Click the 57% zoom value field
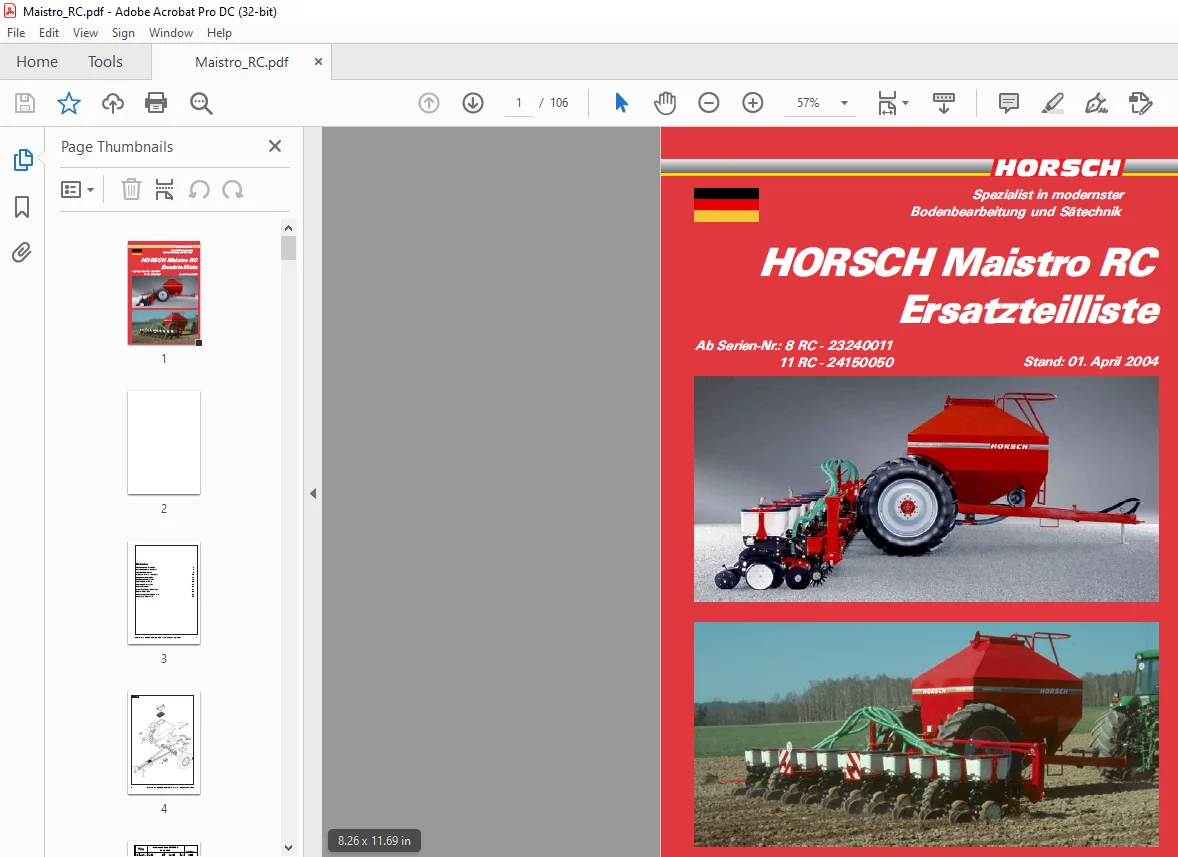 tap(808, 103)
